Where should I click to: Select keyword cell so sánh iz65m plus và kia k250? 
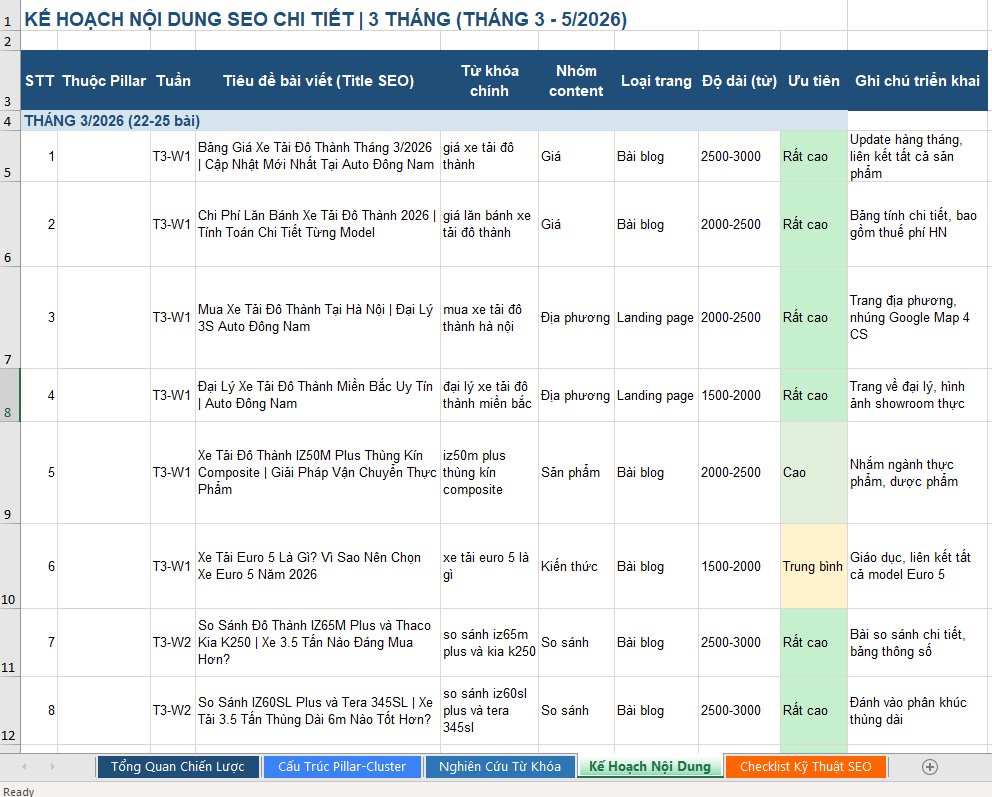click(490, 643)
